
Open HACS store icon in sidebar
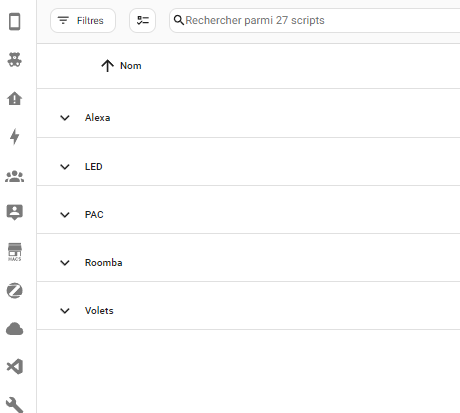point(15,252)
